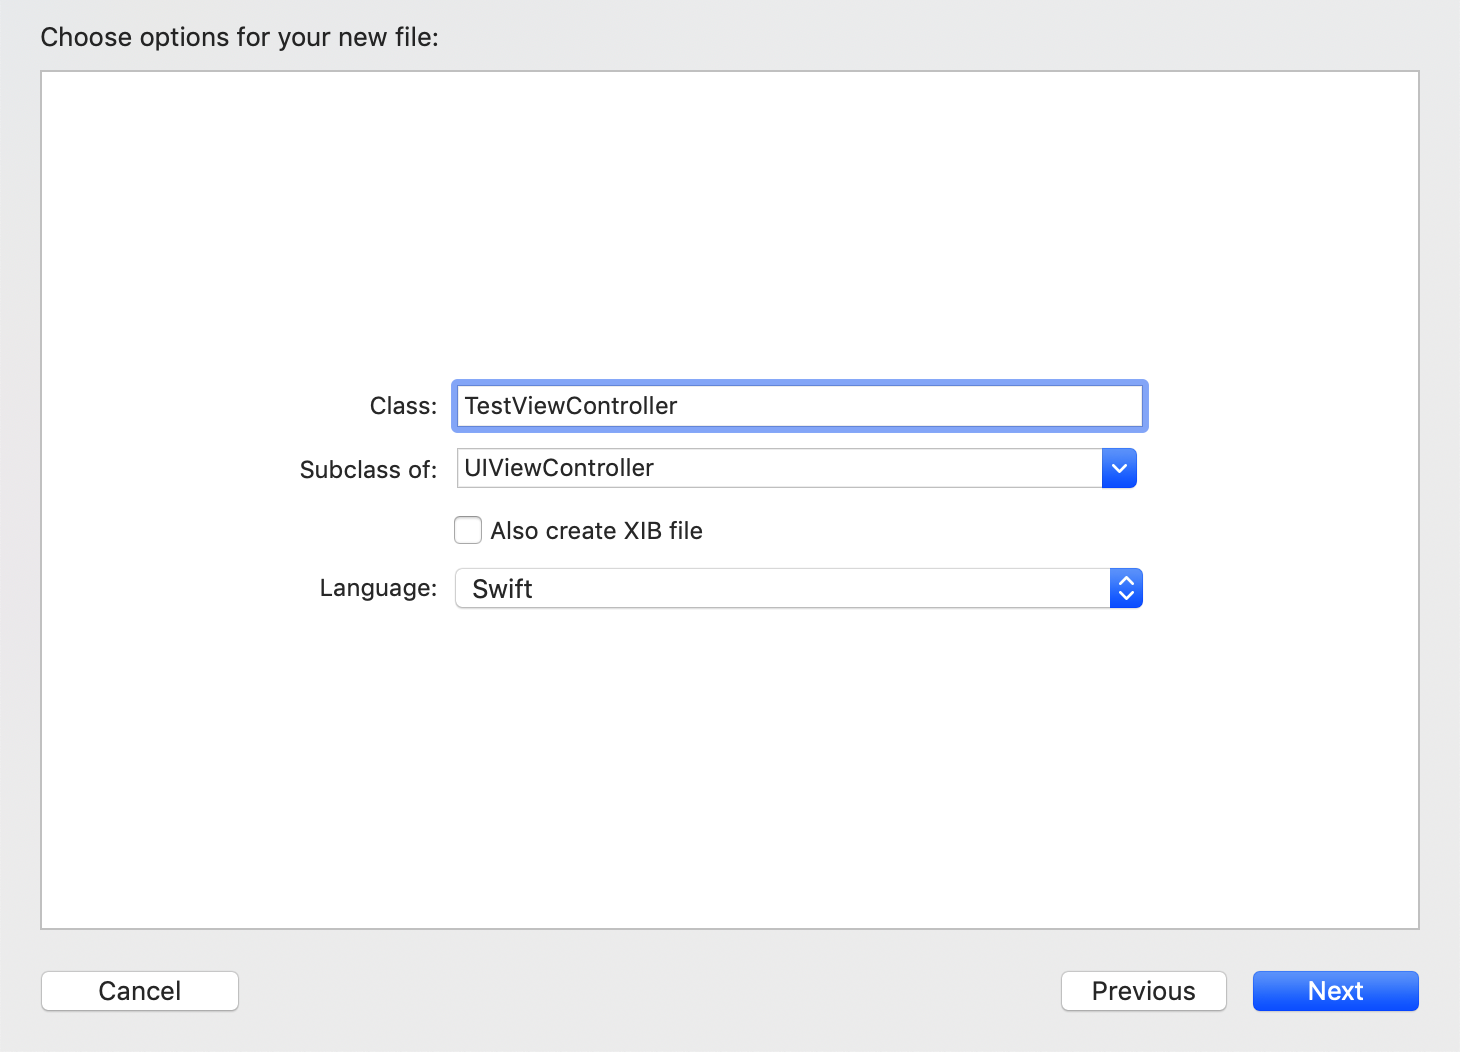Viewport: 1460px width, 1052px height.
Task: Click the "Also create XIB file" label text
Action: tap(596, 531)
